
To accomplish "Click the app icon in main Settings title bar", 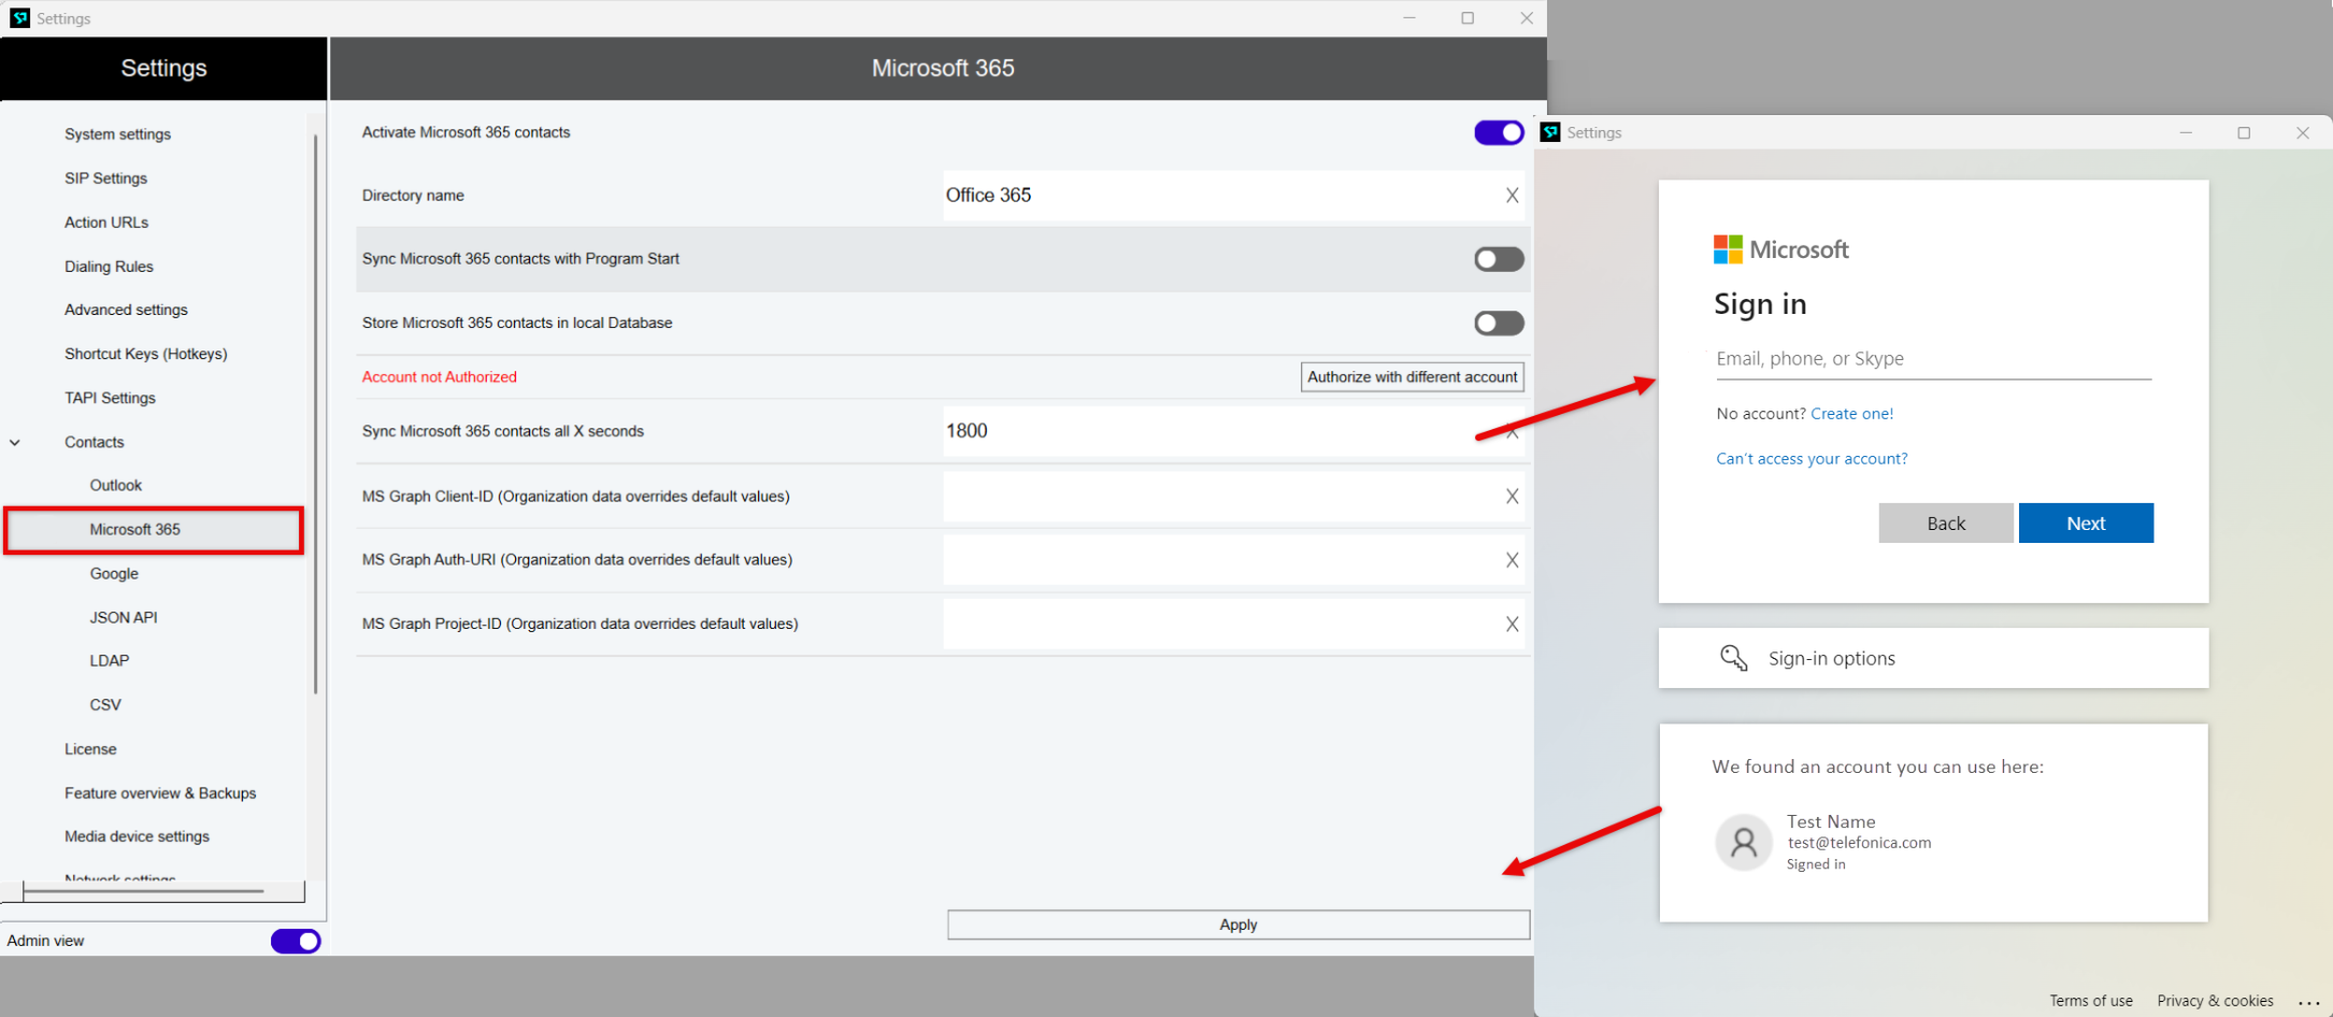I will tap(19, 18).
